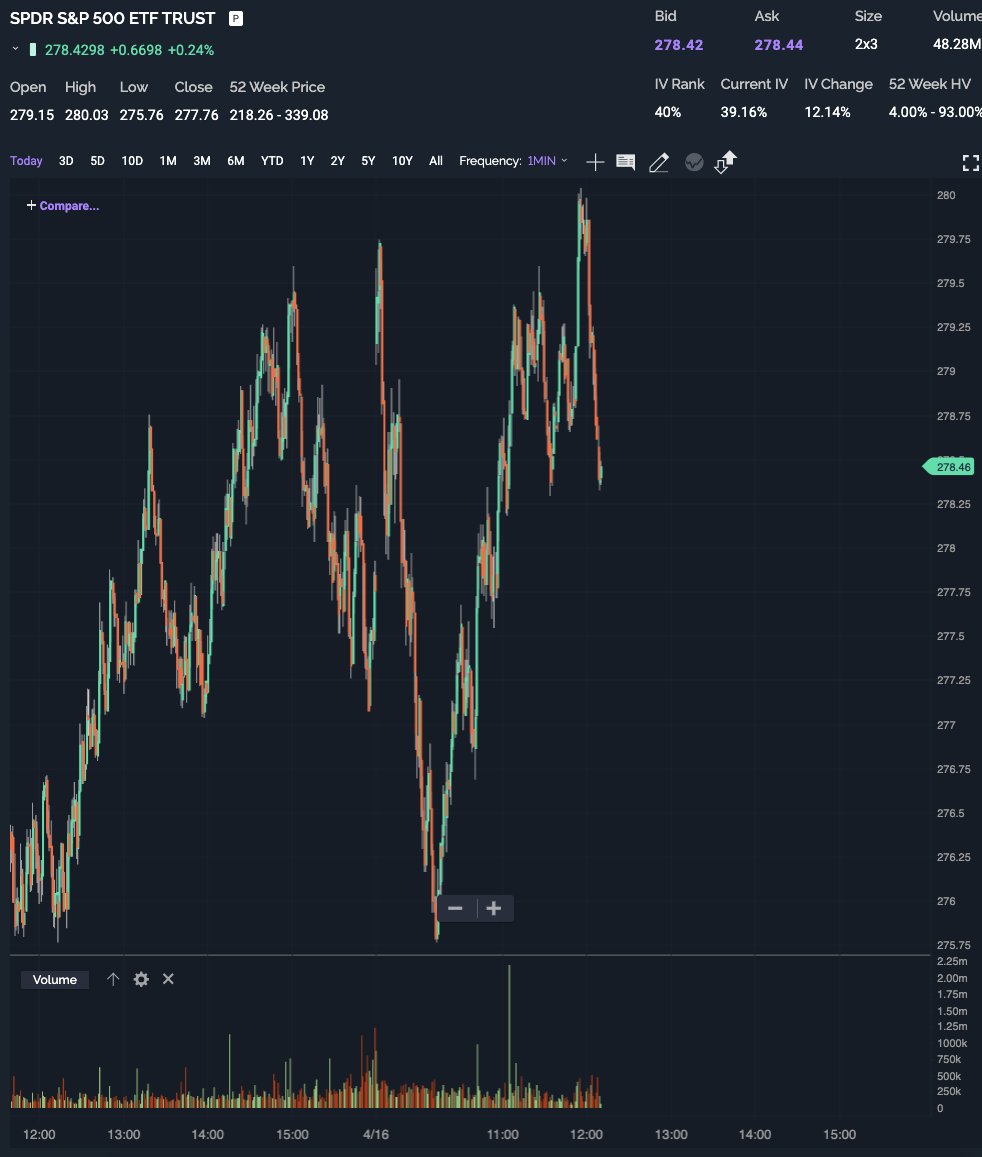
Task: Expand the quote details chevron
Action: (x=15, y=49)
